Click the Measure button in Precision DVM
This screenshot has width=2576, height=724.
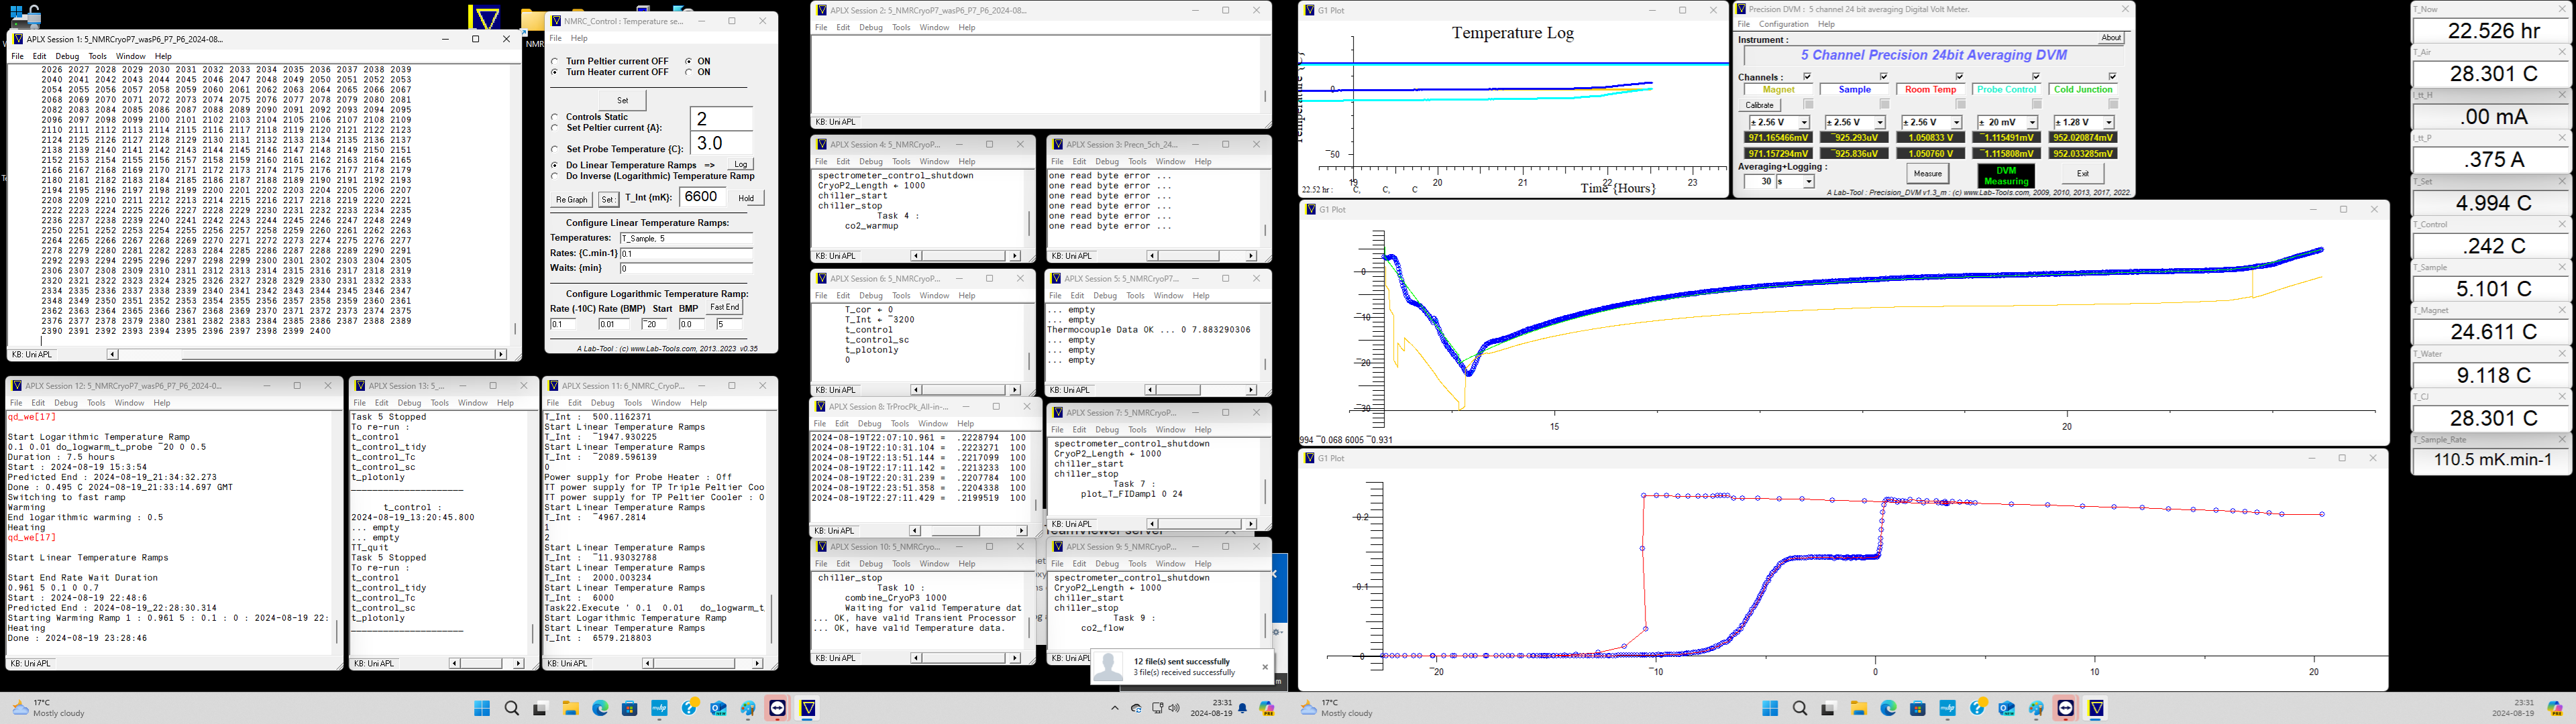tap(1927, 174)
